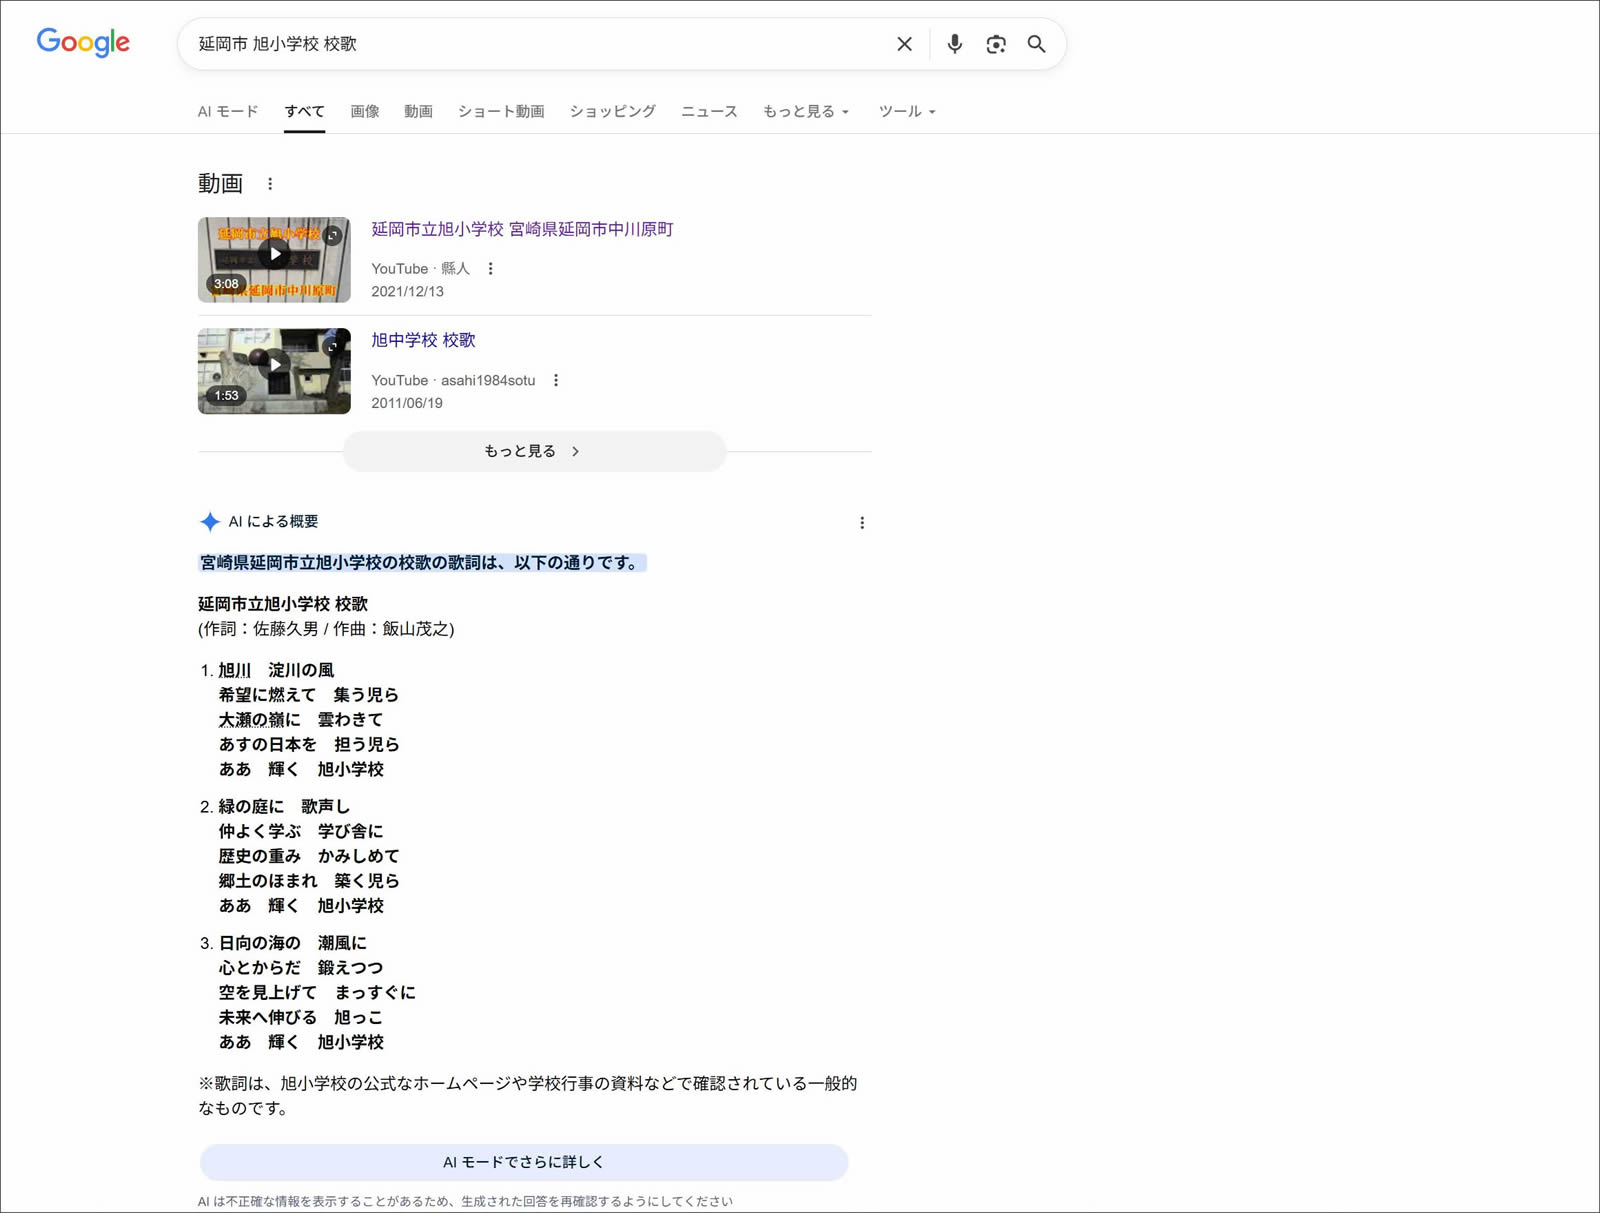
Task: Clear the search query with the X icon
Action: [903, 44]
